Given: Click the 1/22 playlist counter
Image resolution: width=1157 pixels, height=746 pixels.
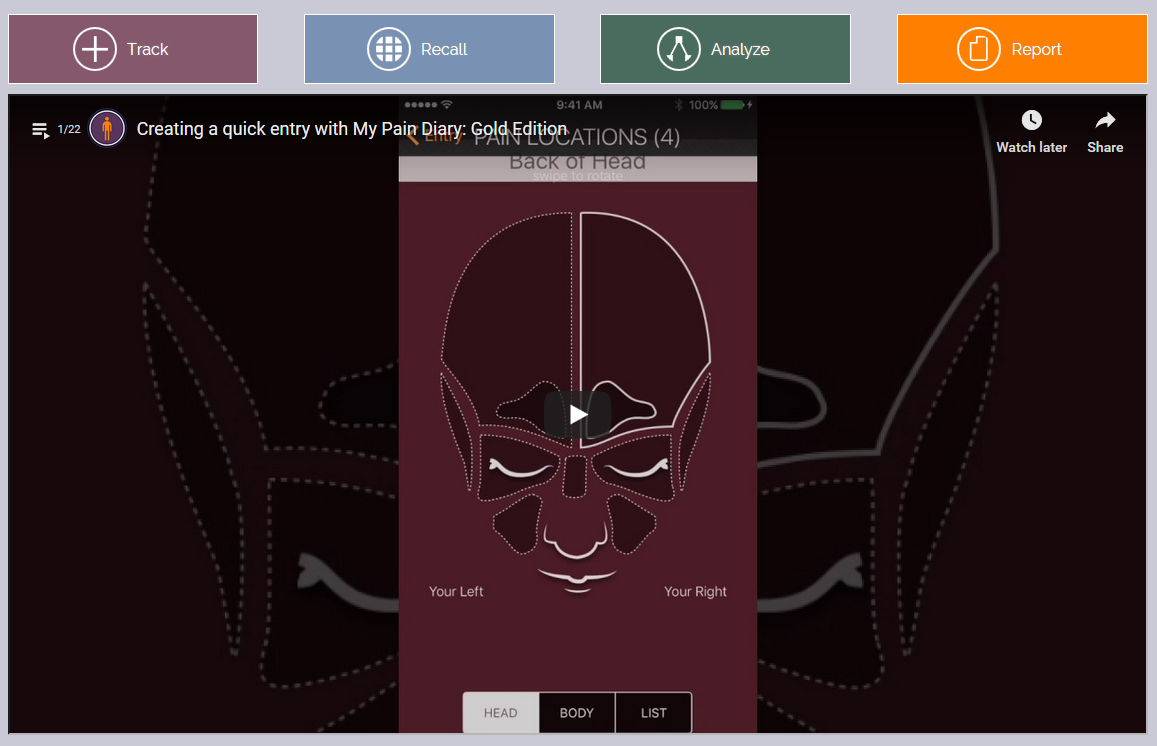Looking at the screenshot, I should 69,129.
